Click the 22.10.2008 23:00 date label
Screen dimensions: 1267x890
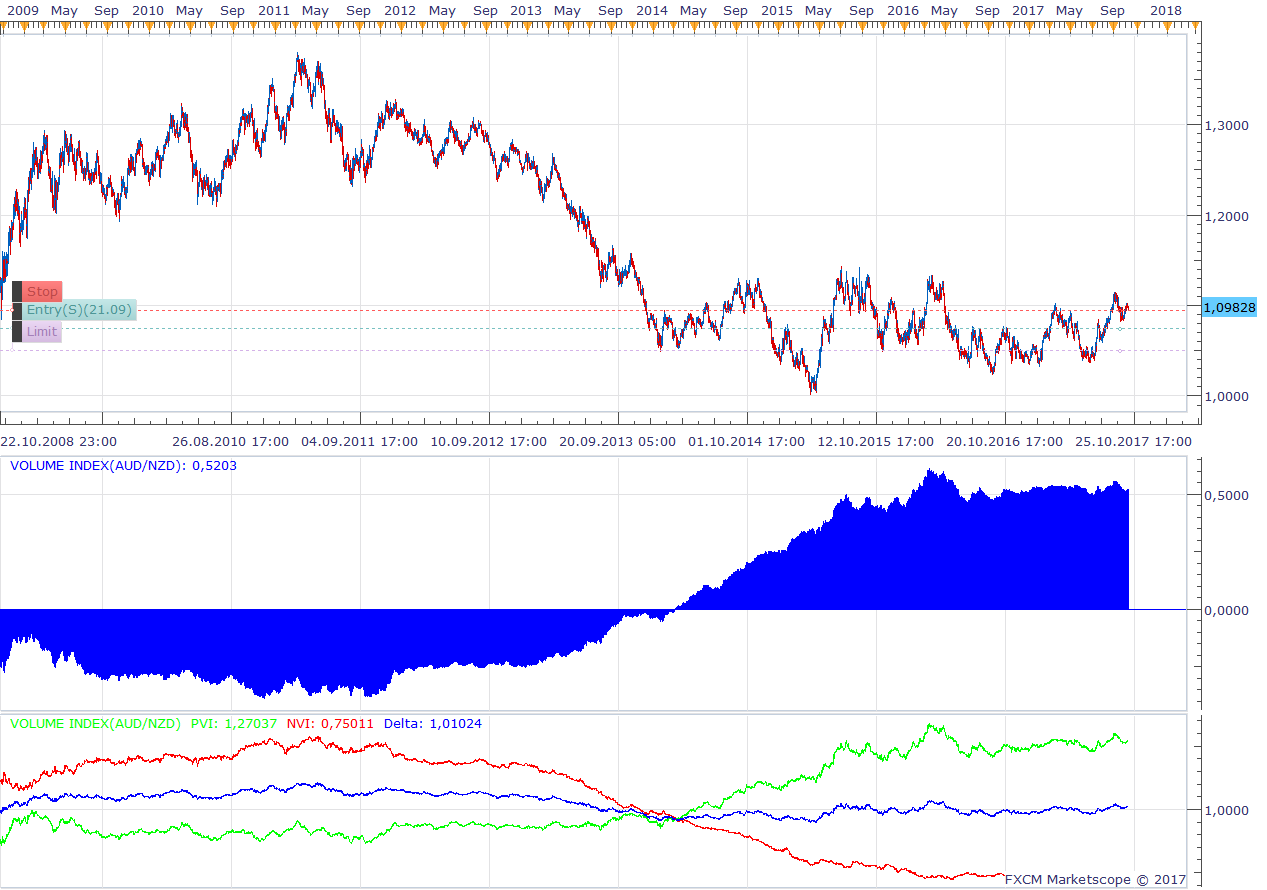coord(58,441)
